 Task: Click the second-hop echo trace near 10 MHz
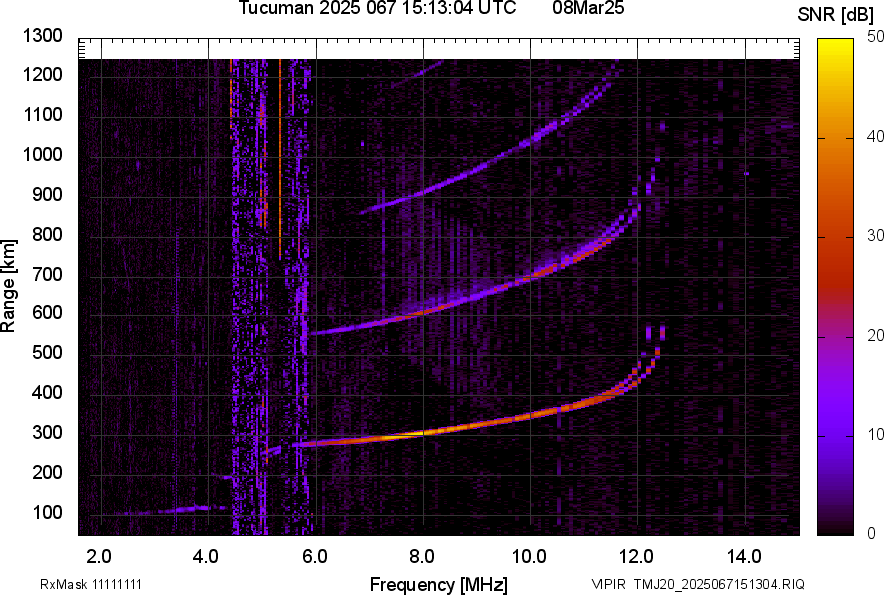[530, 277]
